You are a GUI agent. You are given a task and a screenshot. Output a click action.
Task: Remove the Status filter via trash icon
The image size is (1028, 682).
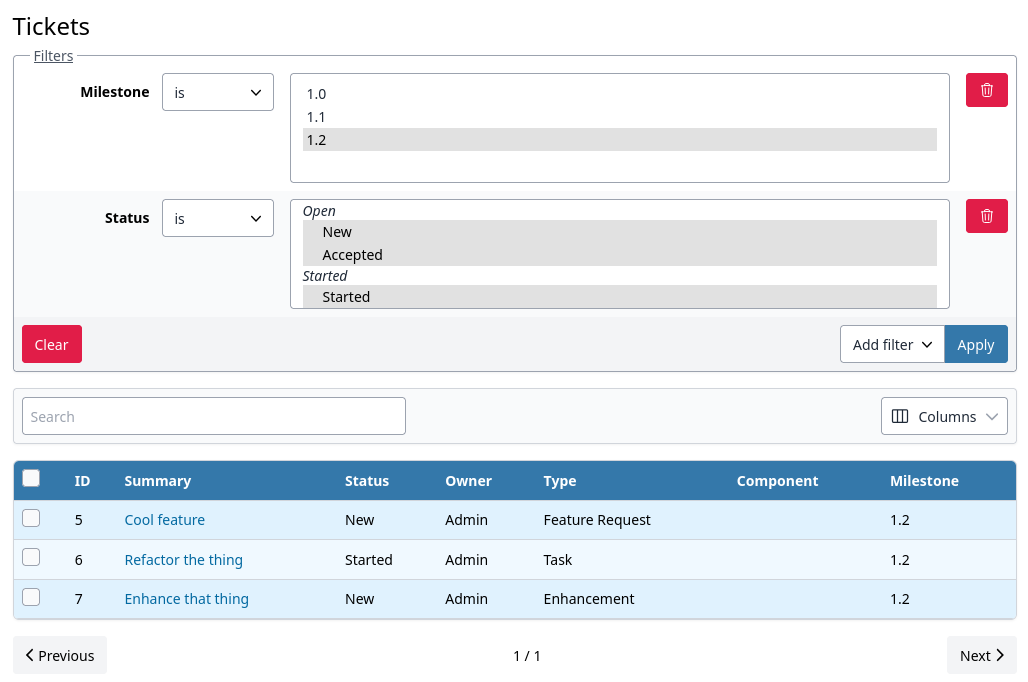(986, 216)
